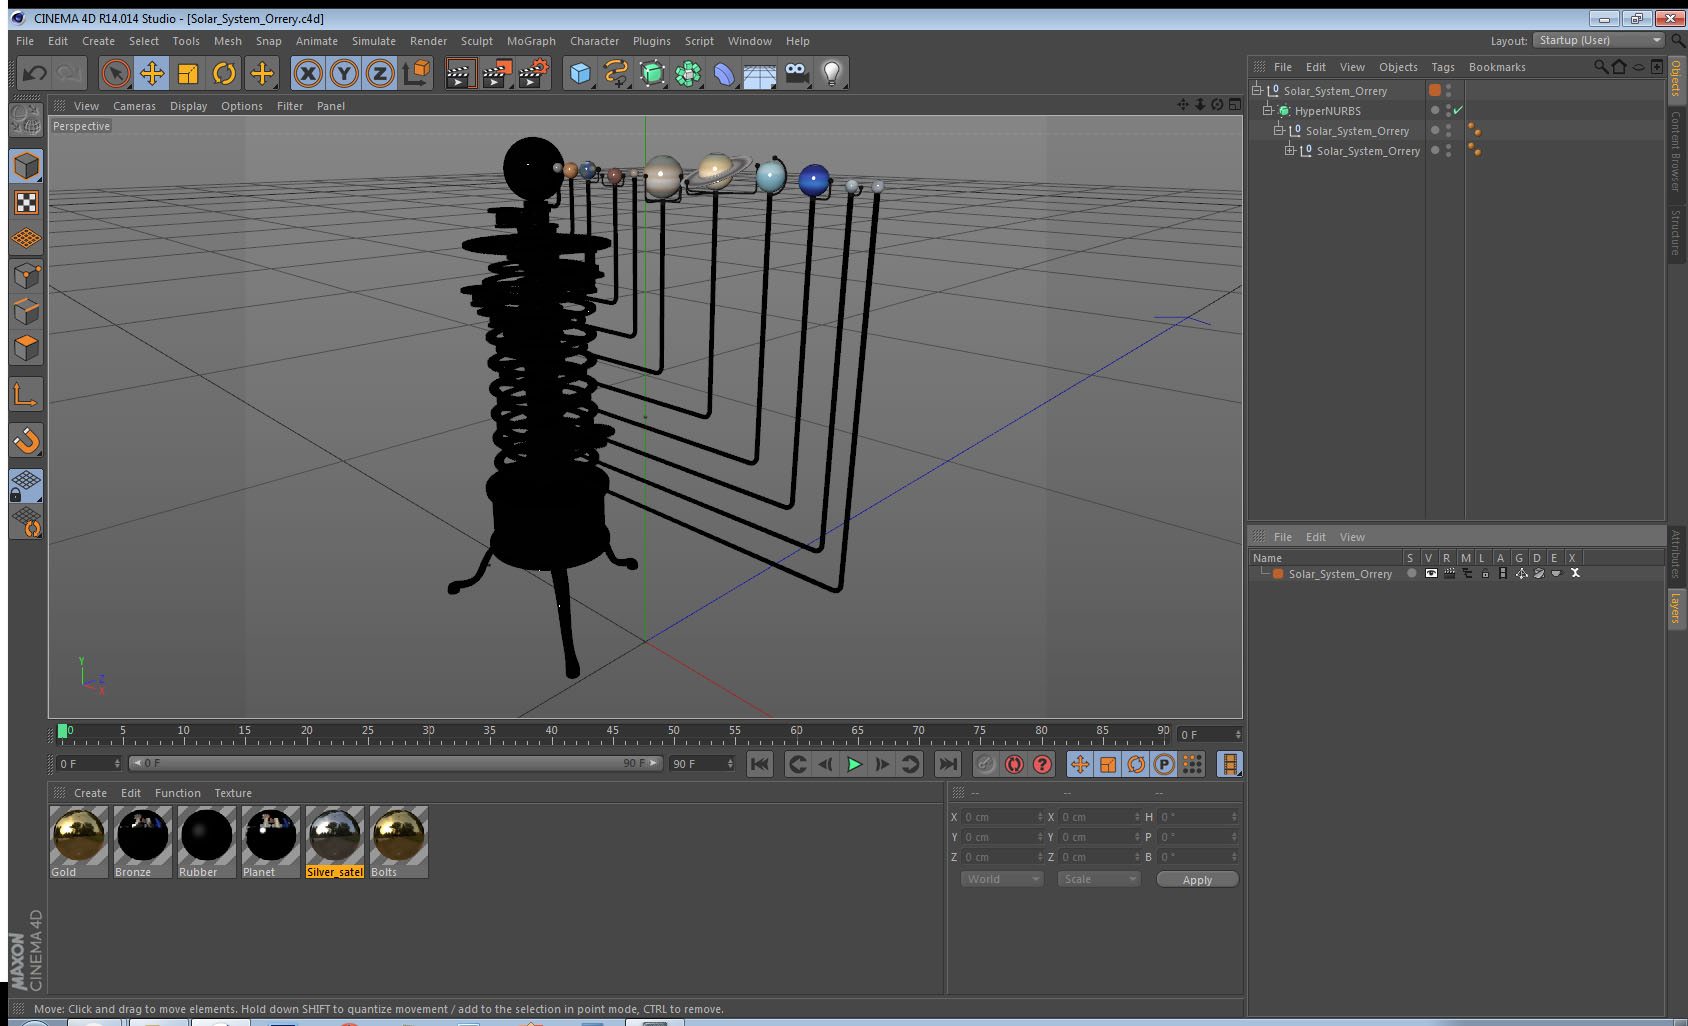
Task: Open the Floor environment icon
Action: coord(760,75)
